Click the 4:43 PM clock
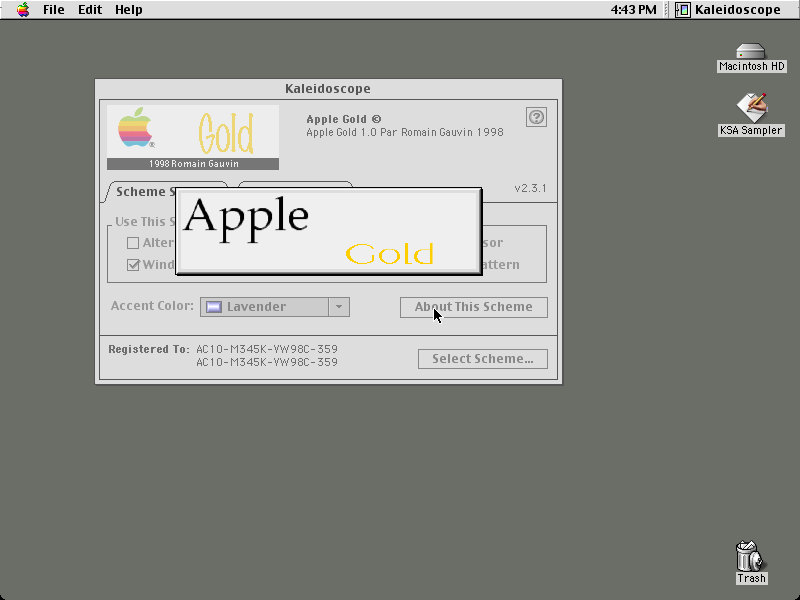The width and height of the screenshot is (800, 600). (633, 10)
